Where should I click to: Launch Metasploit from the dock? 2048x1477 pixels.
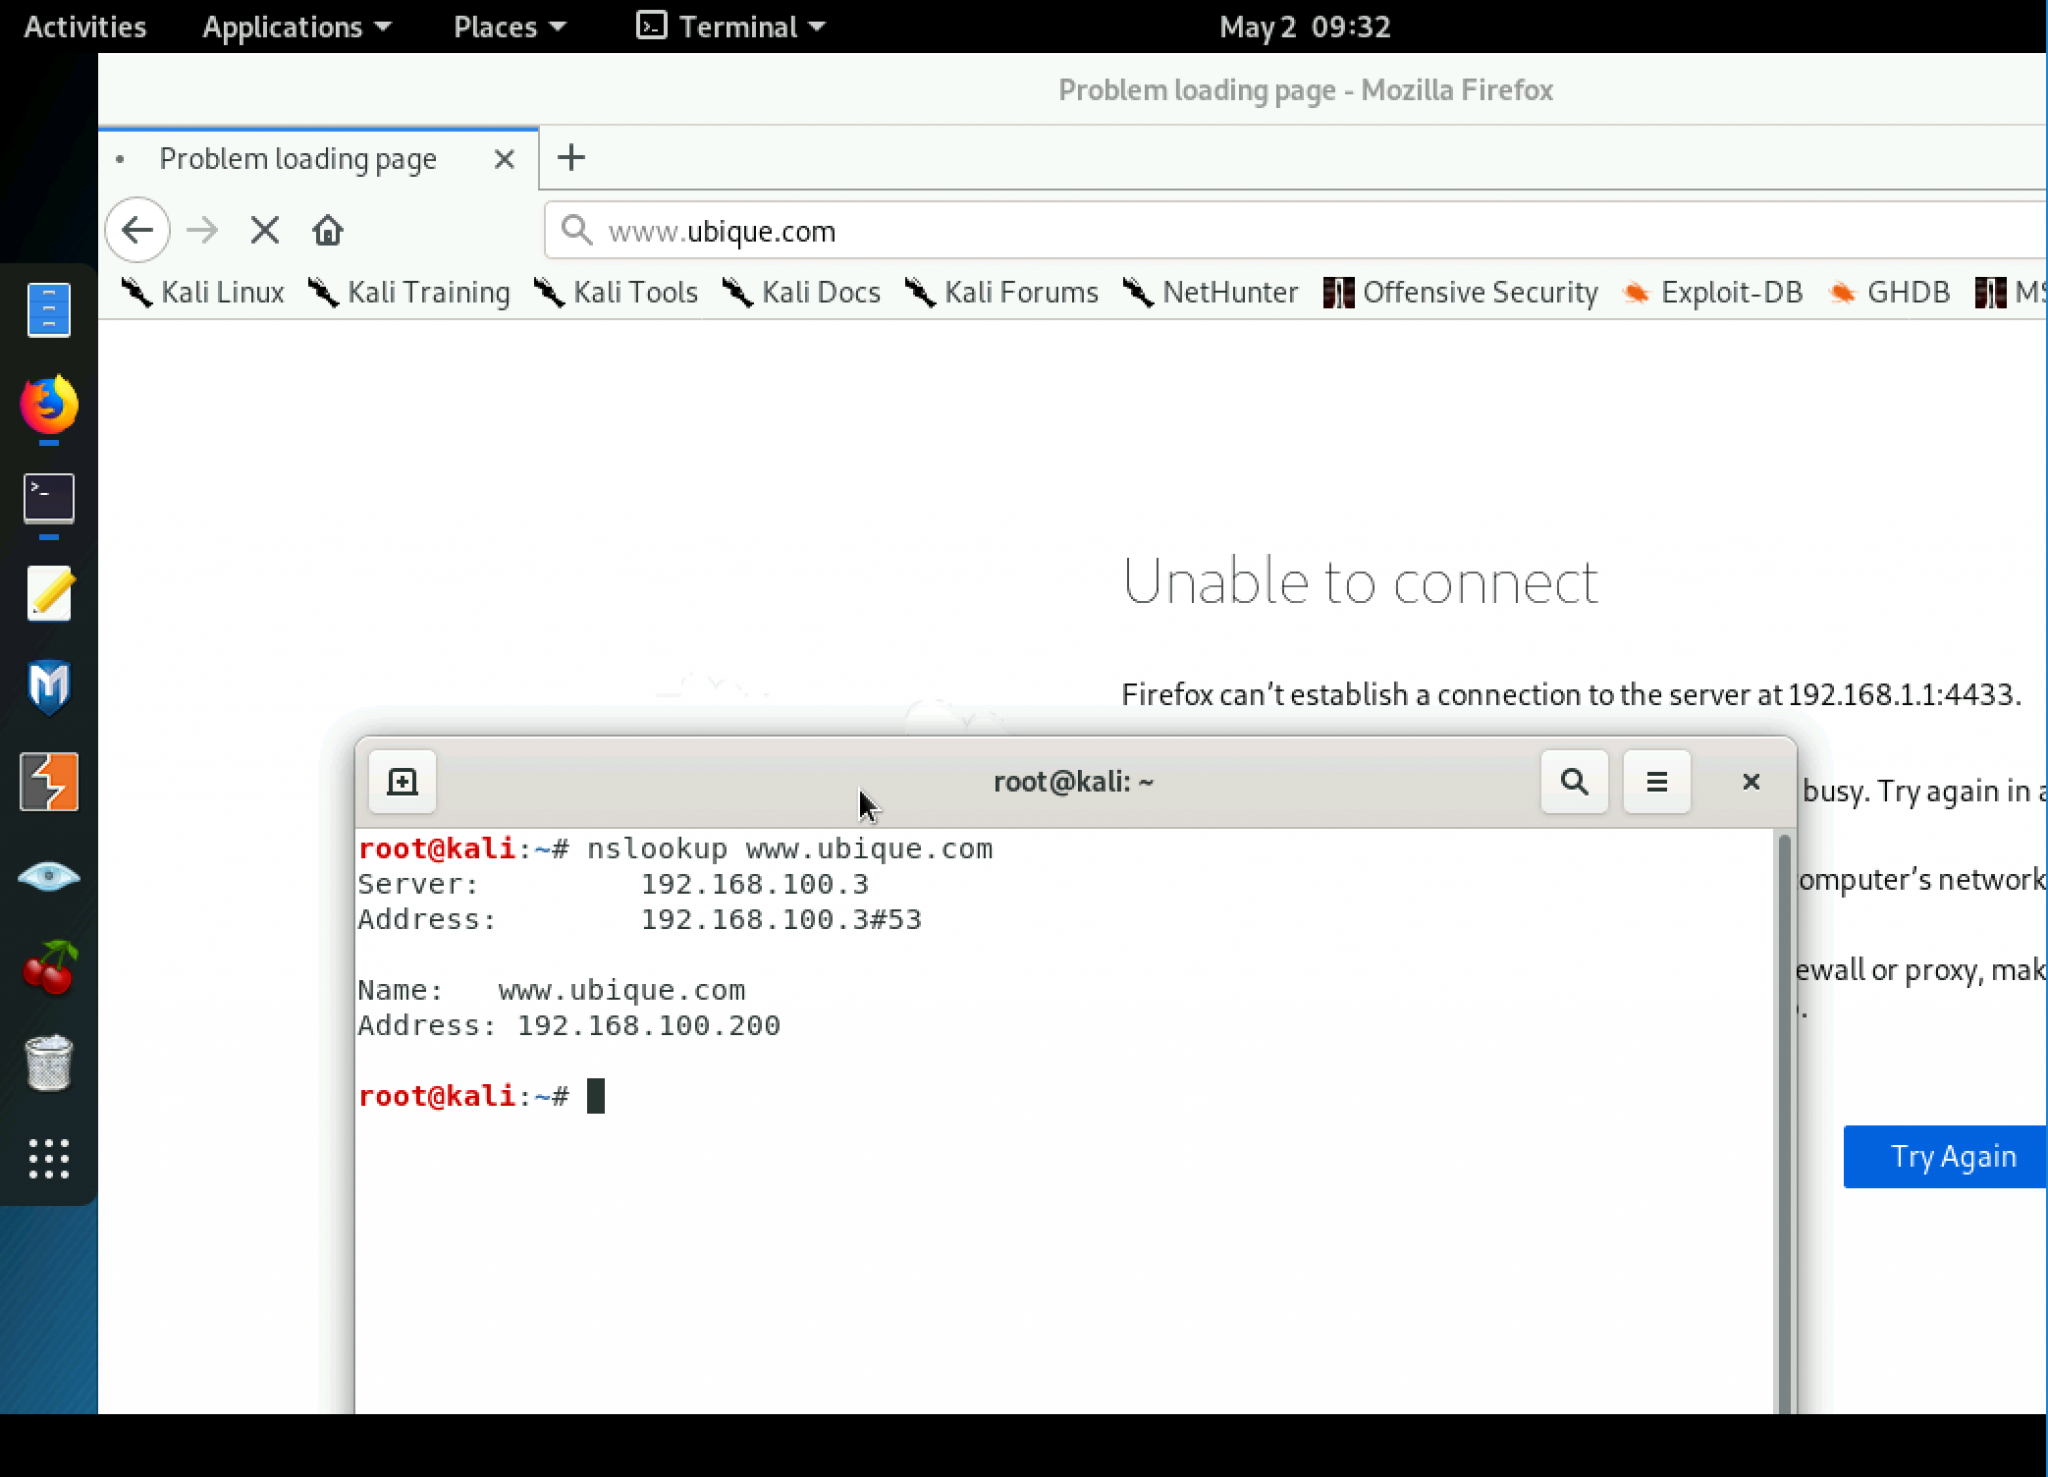pos(48,688)
